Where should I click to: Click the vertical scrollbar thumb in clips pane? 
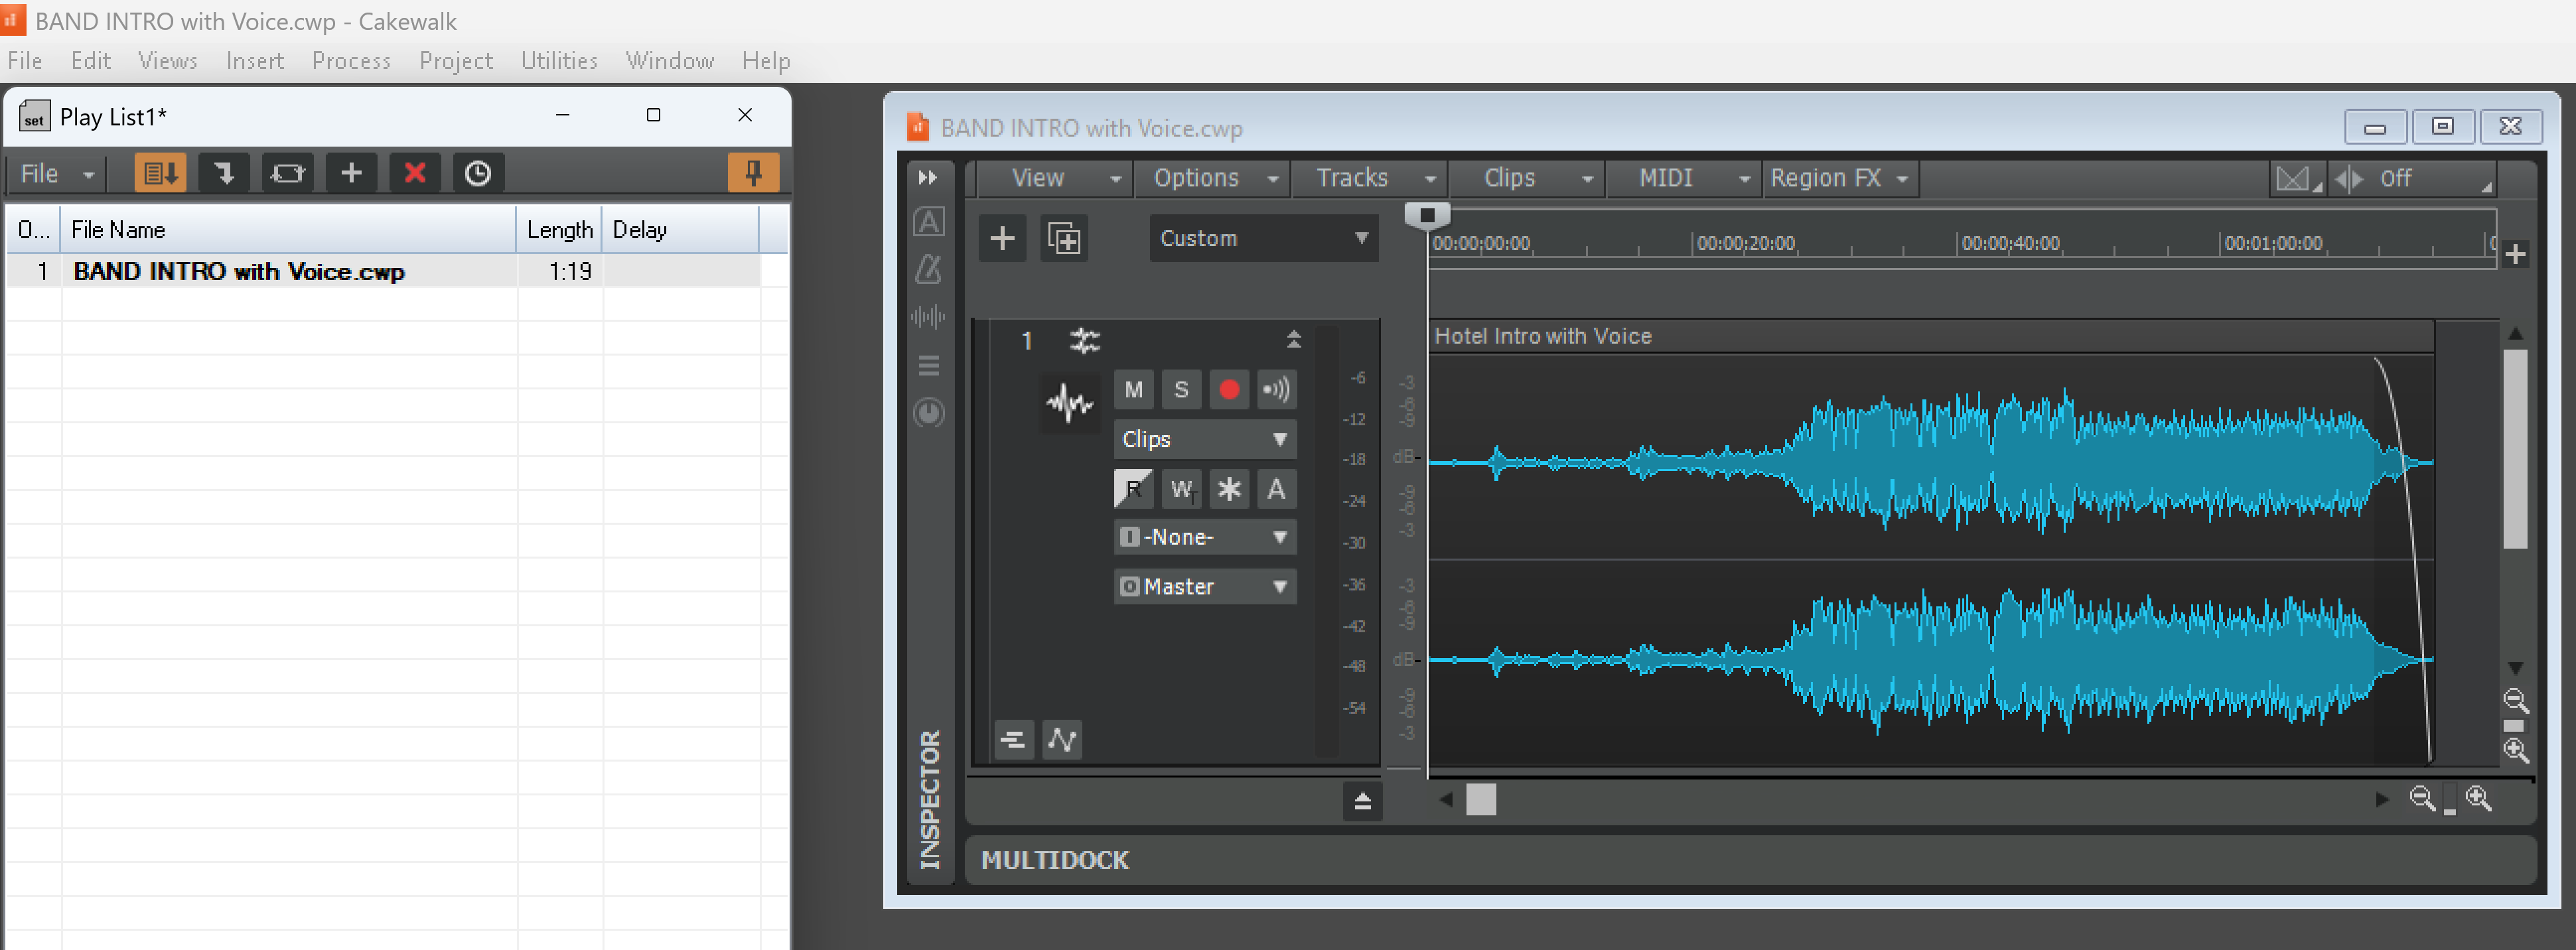pos(2515,449)
